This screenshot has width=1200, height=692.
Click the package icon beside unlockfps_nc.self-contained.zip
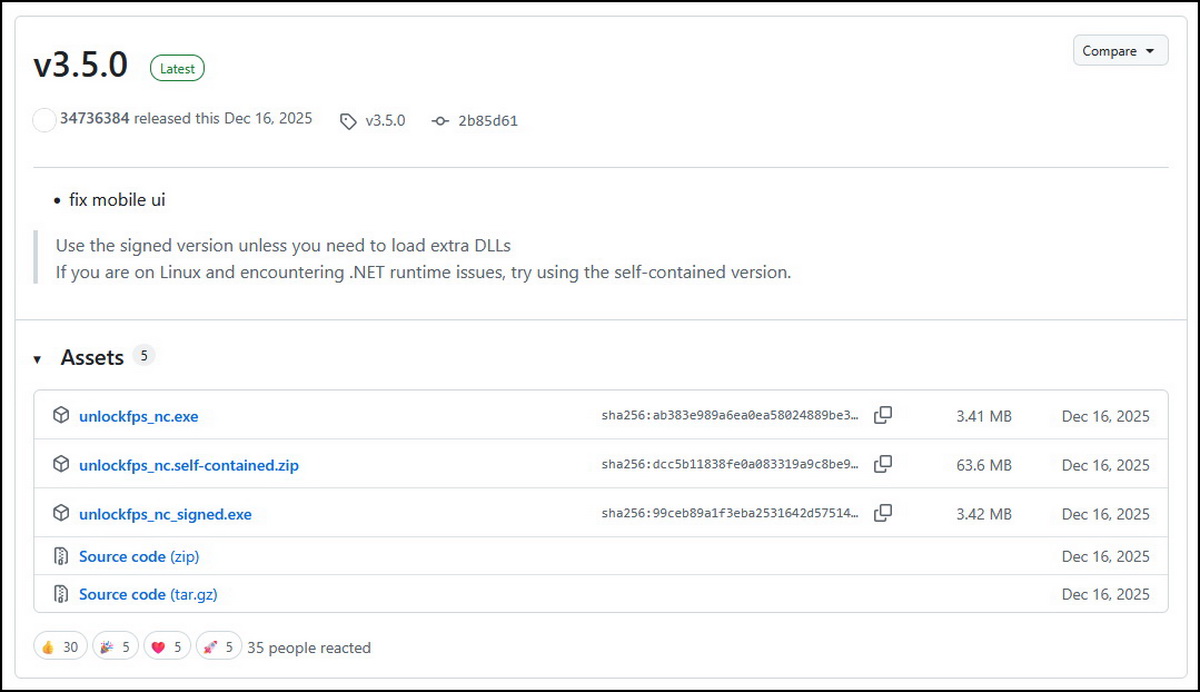point(61,464)
